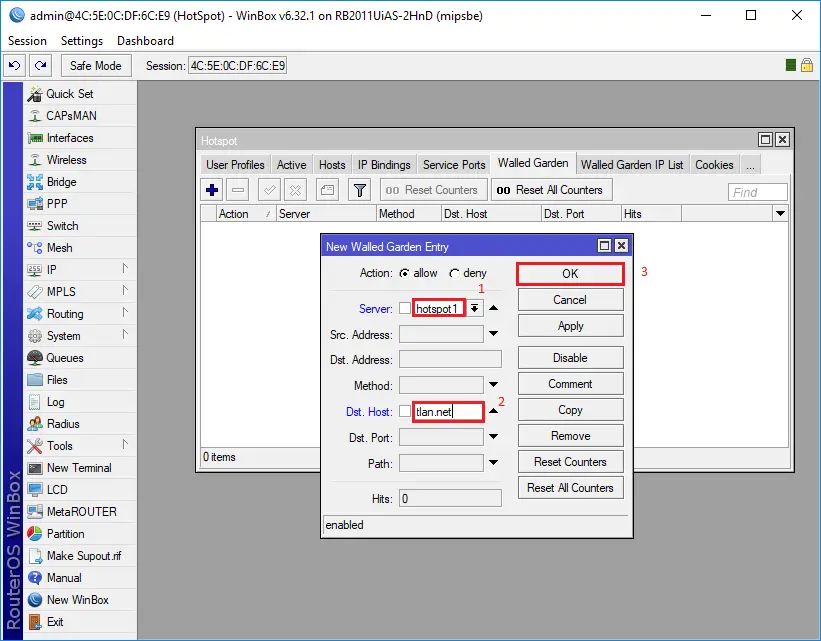Click Cancel in the dialog
The height and width of the screenshot is (641, 821).
tap(570, 300)
